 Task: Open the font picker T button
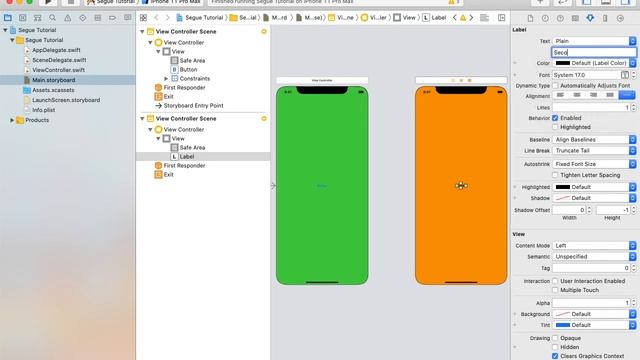pyautogui.click(x=624, y=75)
